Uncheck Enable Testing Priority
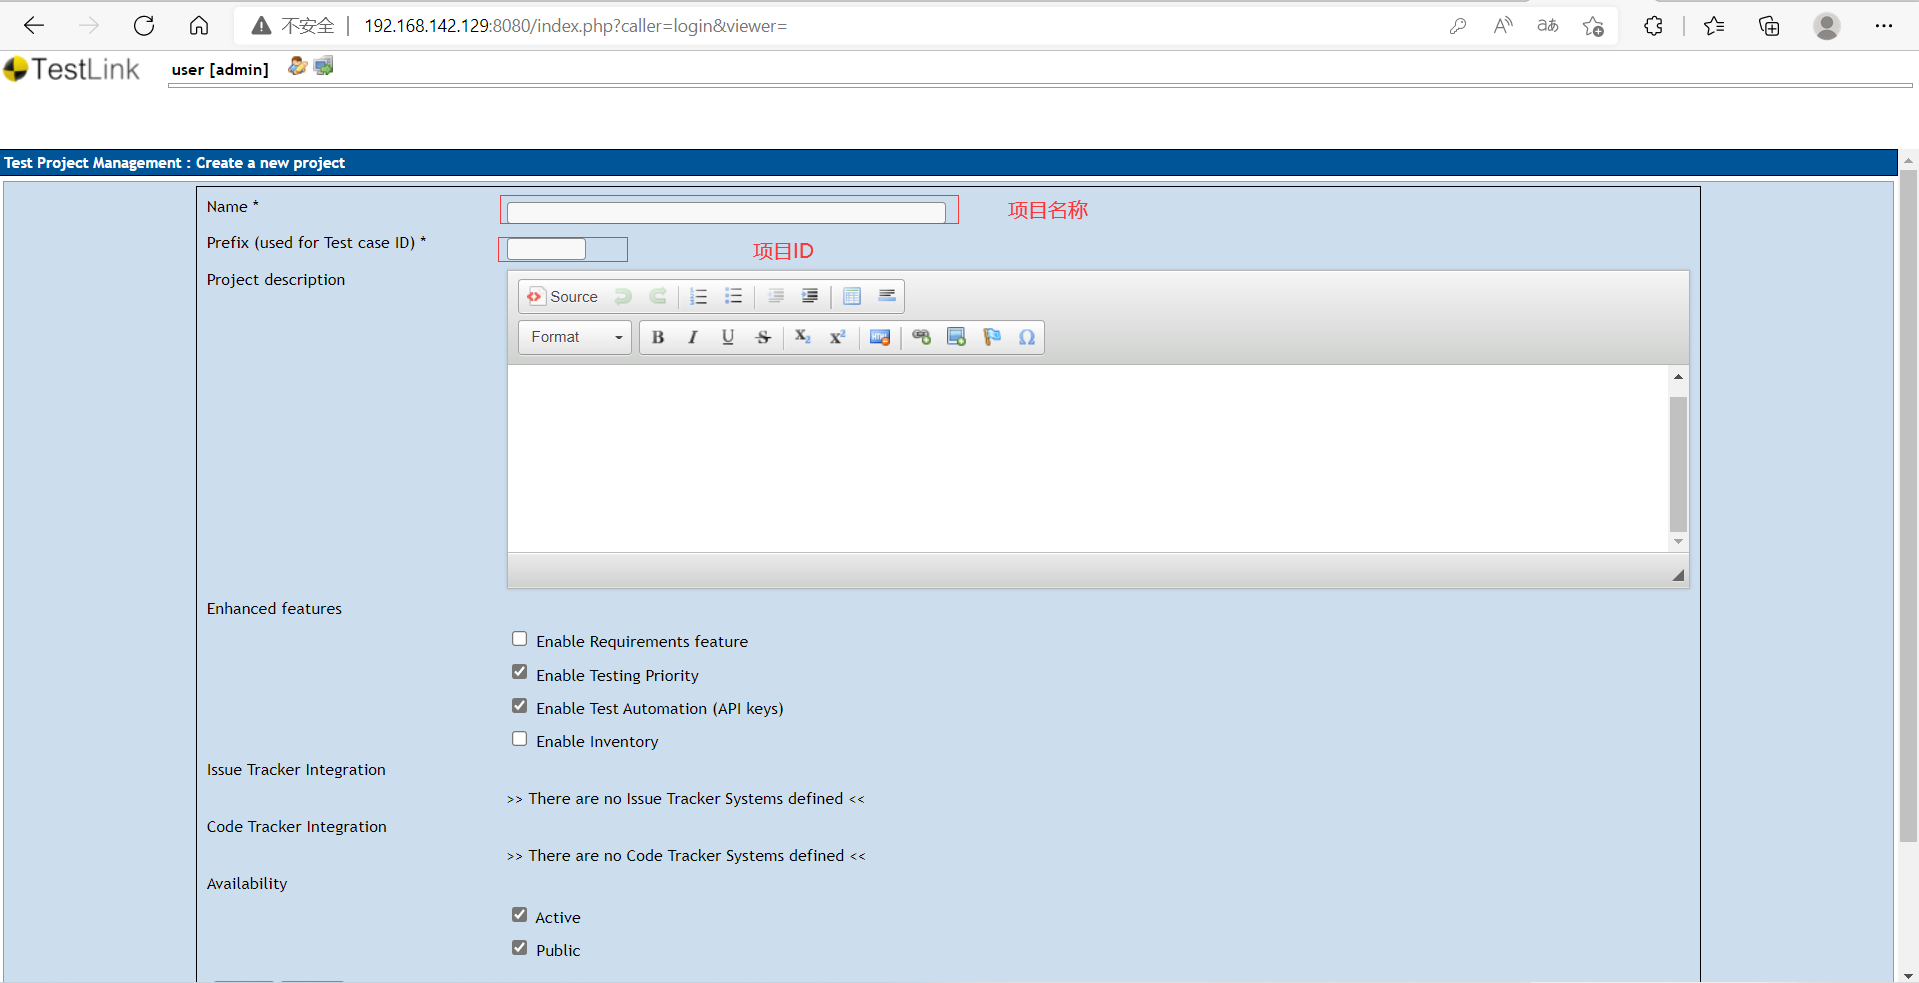The width and height of the screenshot is (1919, 983). [519, 672]
